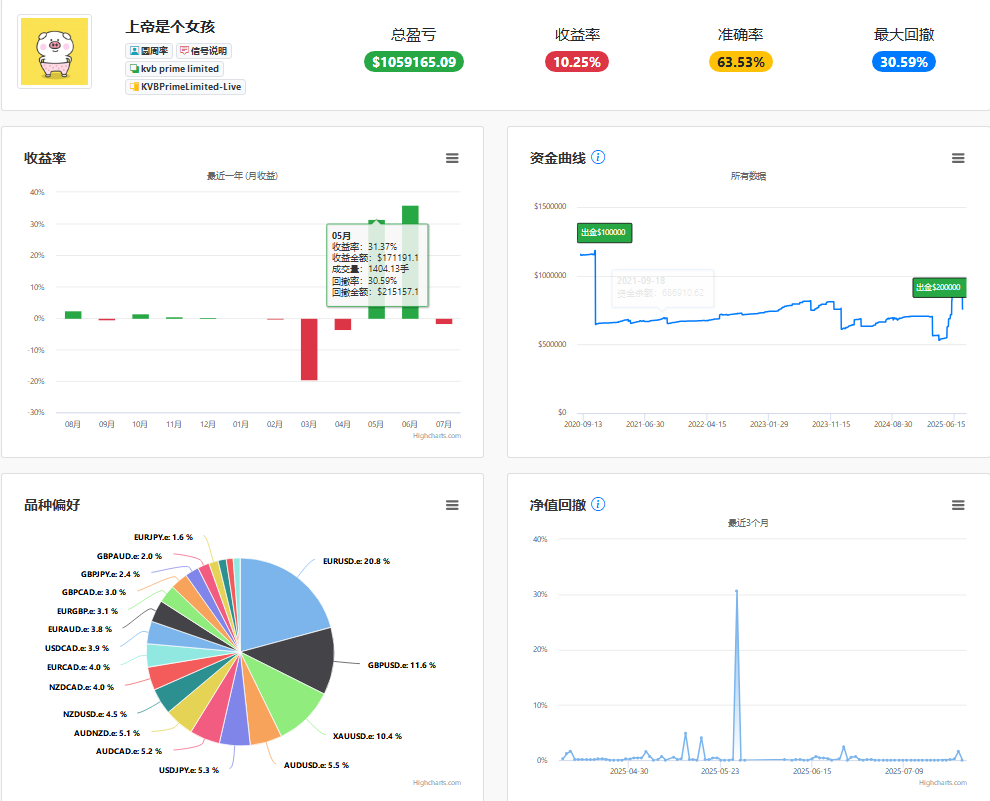Click Highcharts.com credit under 品种偏好 chart
Image resolution: width=990 pixels, height=801 pixels.
coord(437,783)
